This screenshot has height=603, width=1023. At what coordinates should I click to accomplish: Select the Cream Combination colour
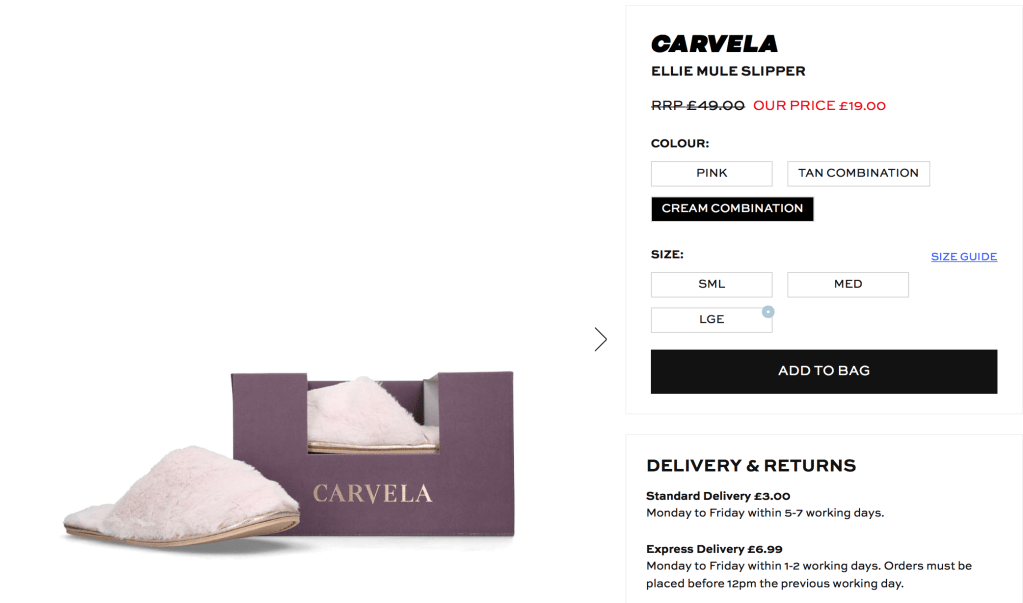point(732,209)
